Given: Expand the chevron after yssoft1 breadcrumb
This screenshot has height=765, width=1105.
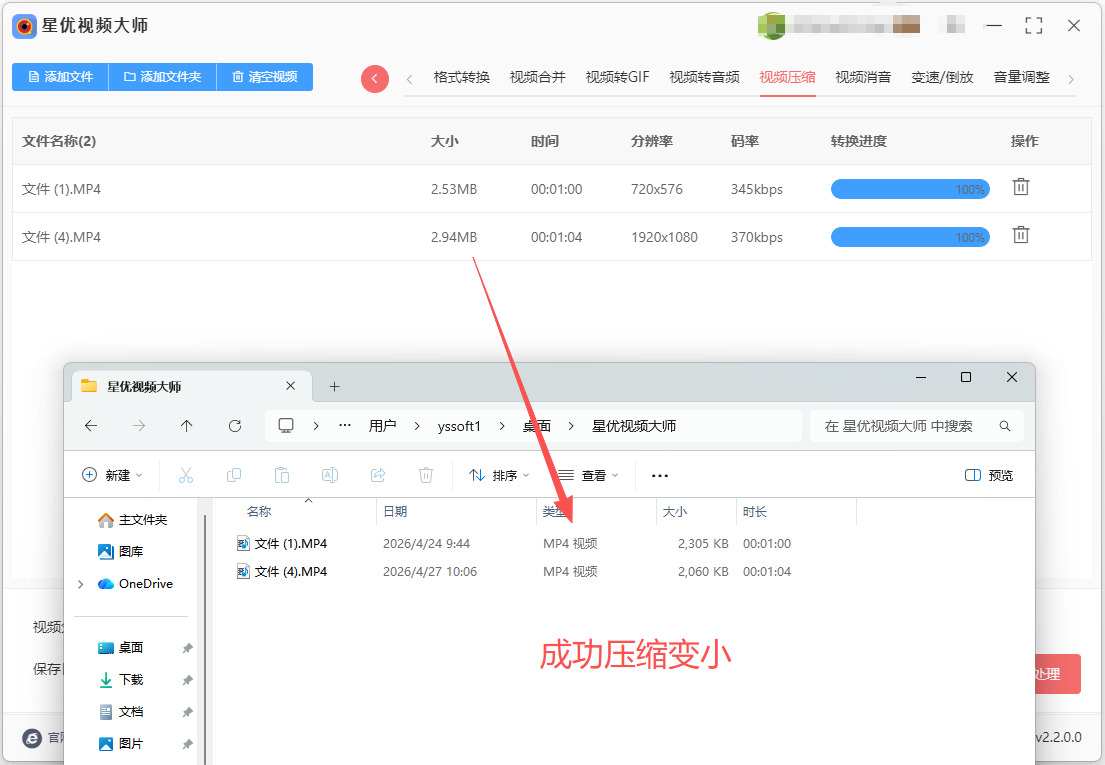Looking at the screenshot, I should pos(502,426).
